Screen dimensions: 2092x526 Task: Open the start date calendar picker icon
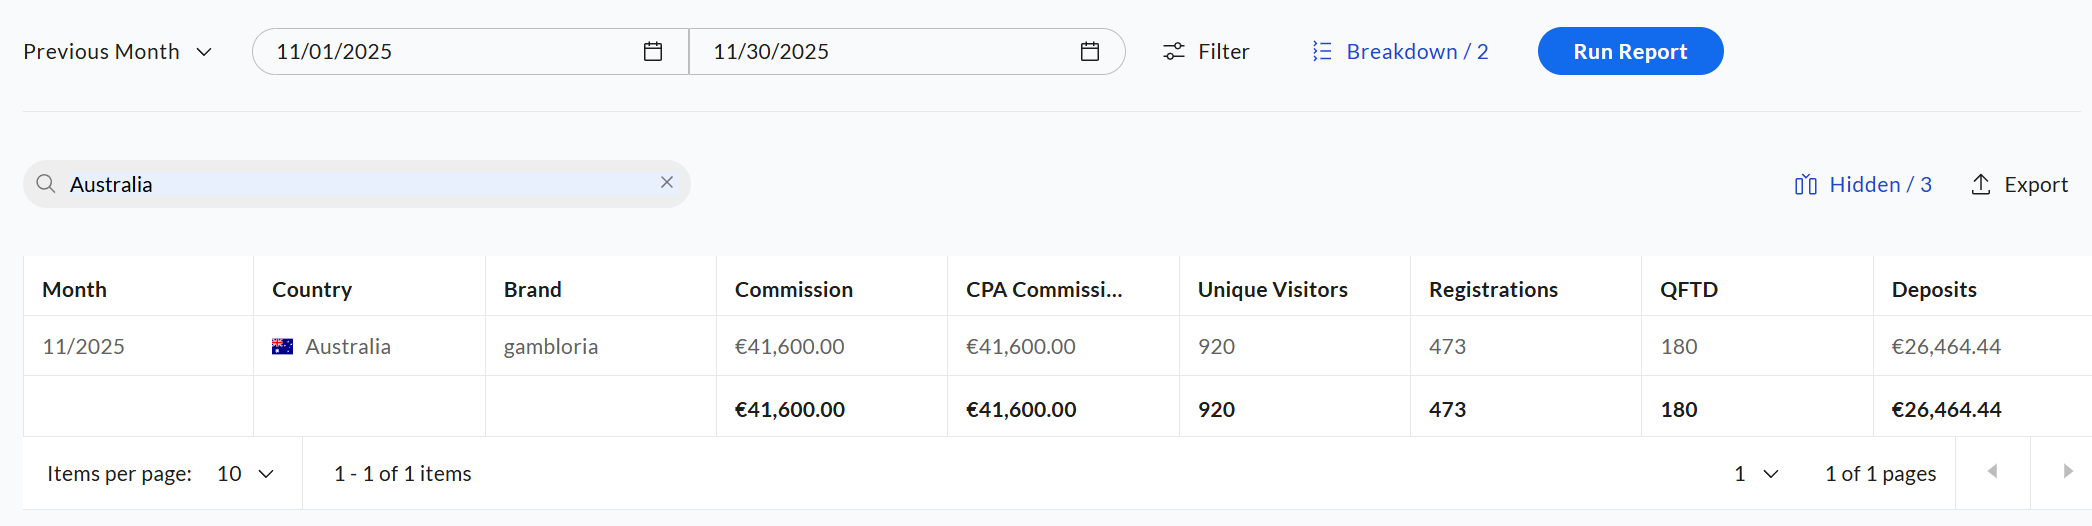(653, 52)
